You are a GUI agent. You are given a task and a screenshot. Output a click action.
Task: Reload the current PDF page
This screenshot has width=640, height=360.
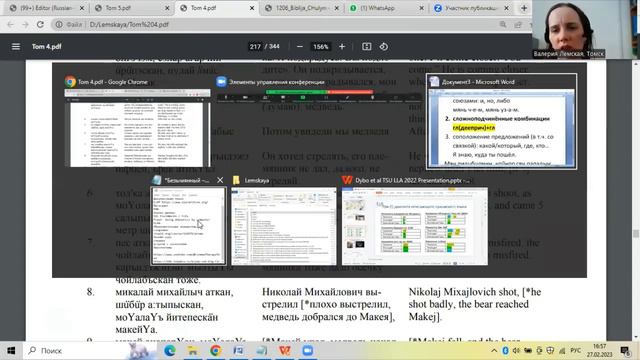point(40,24)
